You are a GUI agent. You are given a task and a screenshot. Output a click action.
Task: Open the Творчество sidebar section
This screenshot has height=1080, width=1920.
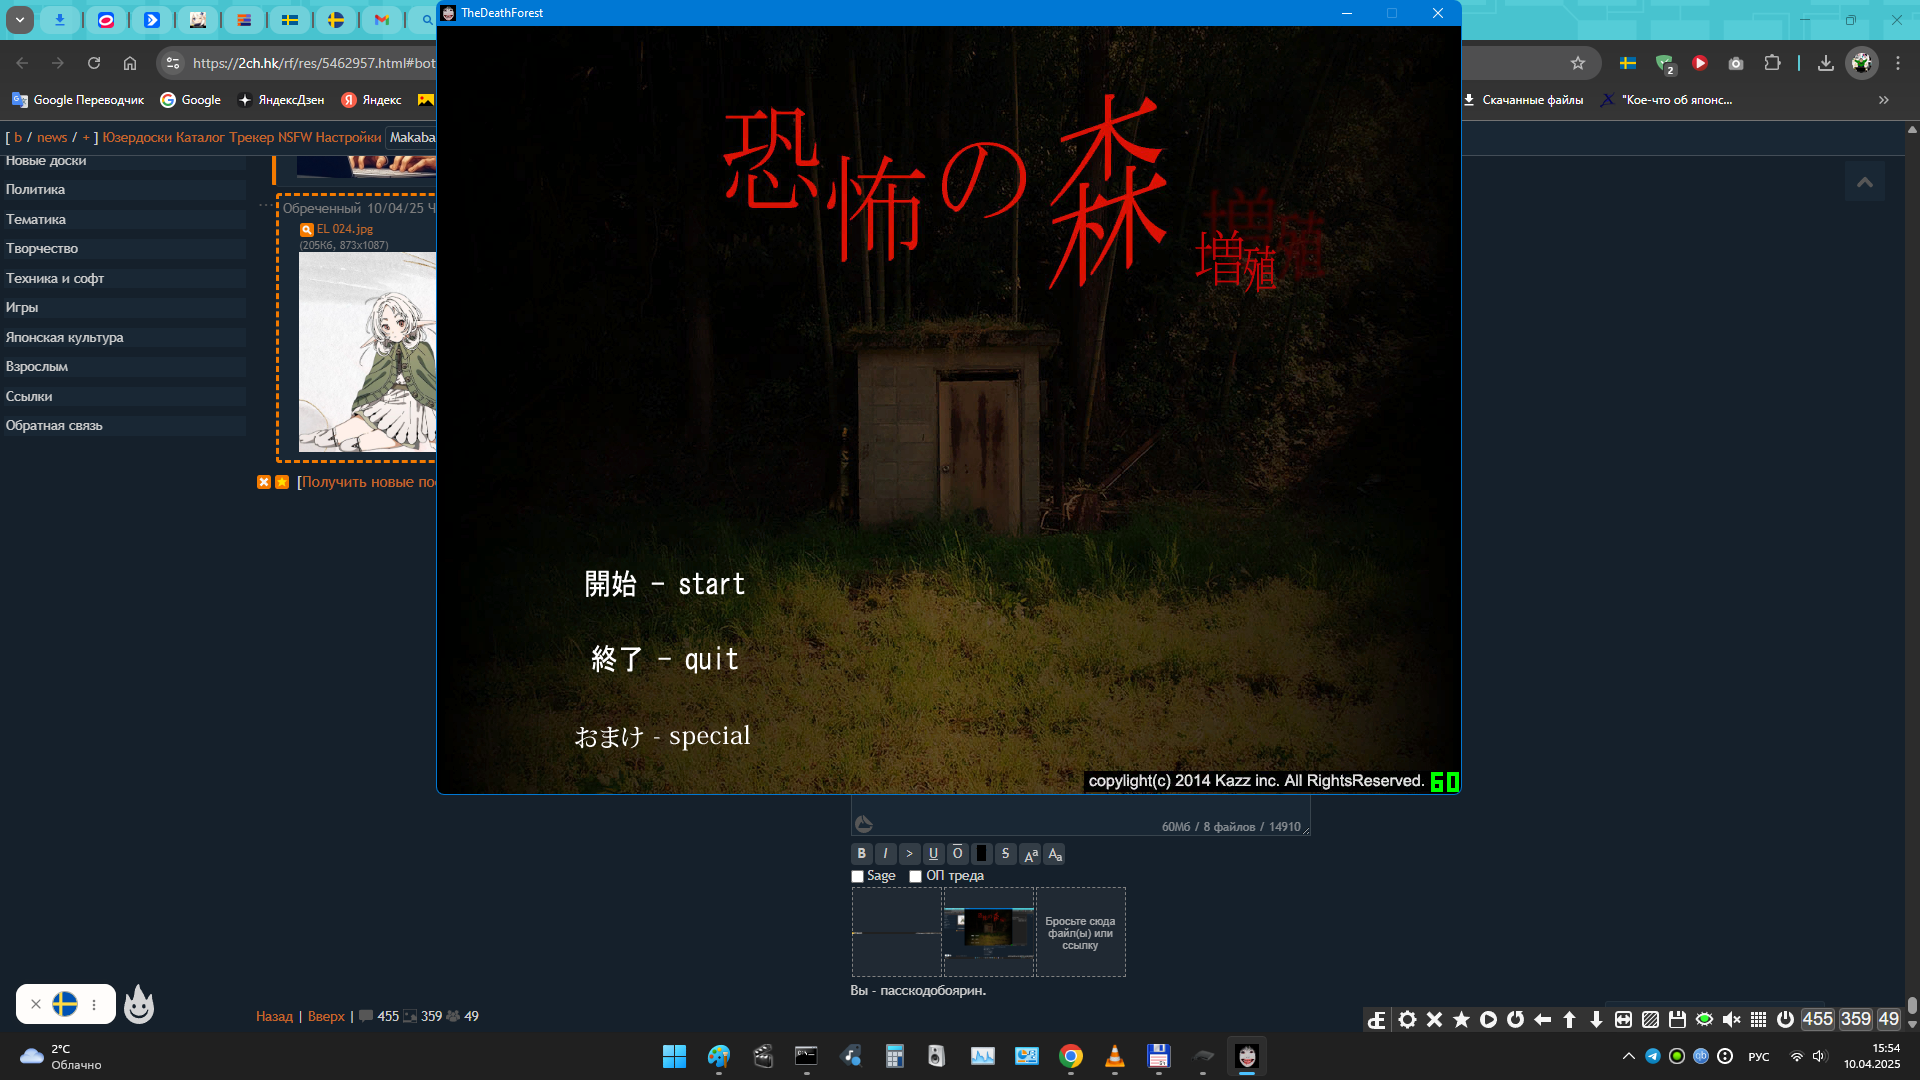coord(123,248)
